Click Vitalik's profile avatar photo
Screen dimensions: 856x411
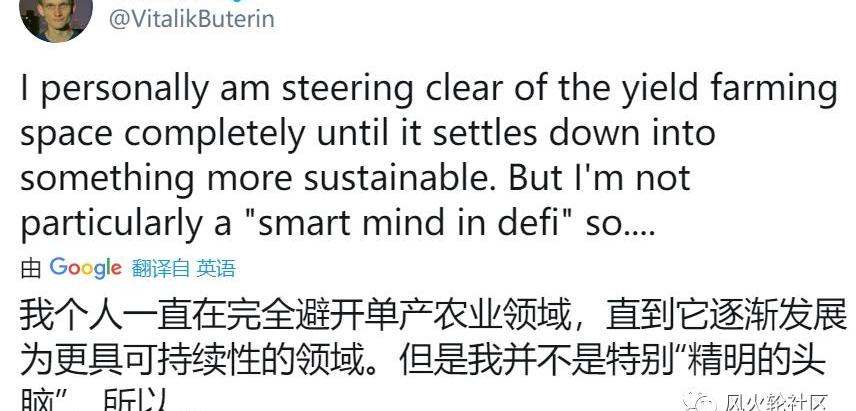[57, 17]
